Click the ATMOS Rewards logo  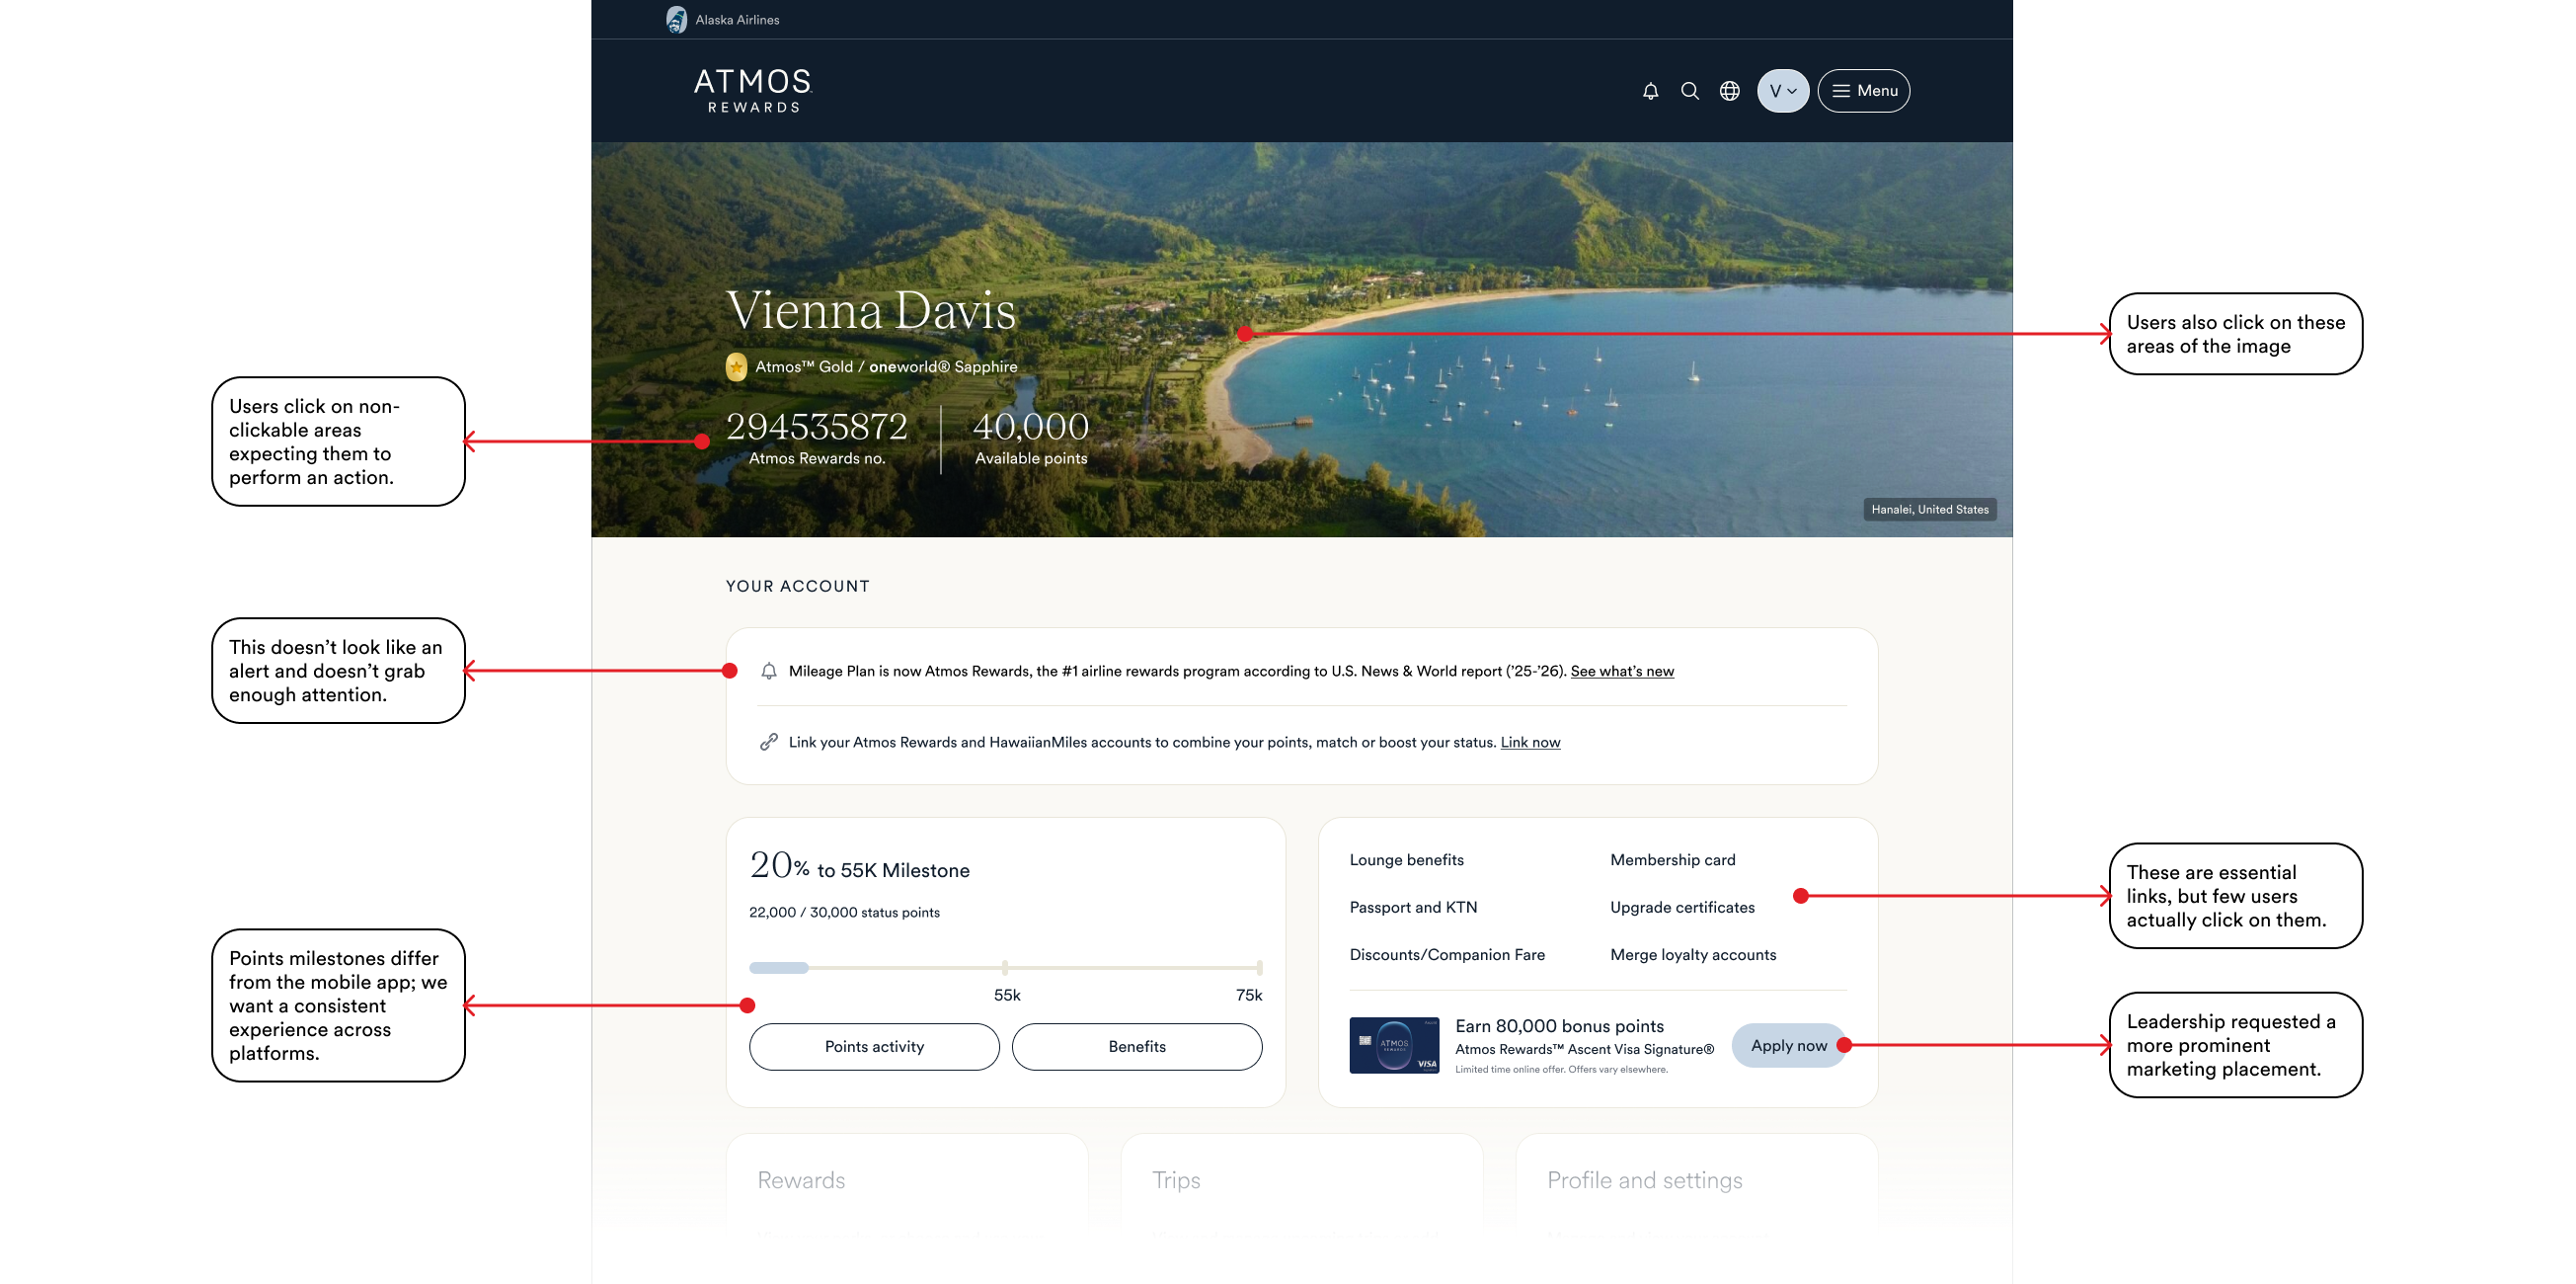click(753, 91)
